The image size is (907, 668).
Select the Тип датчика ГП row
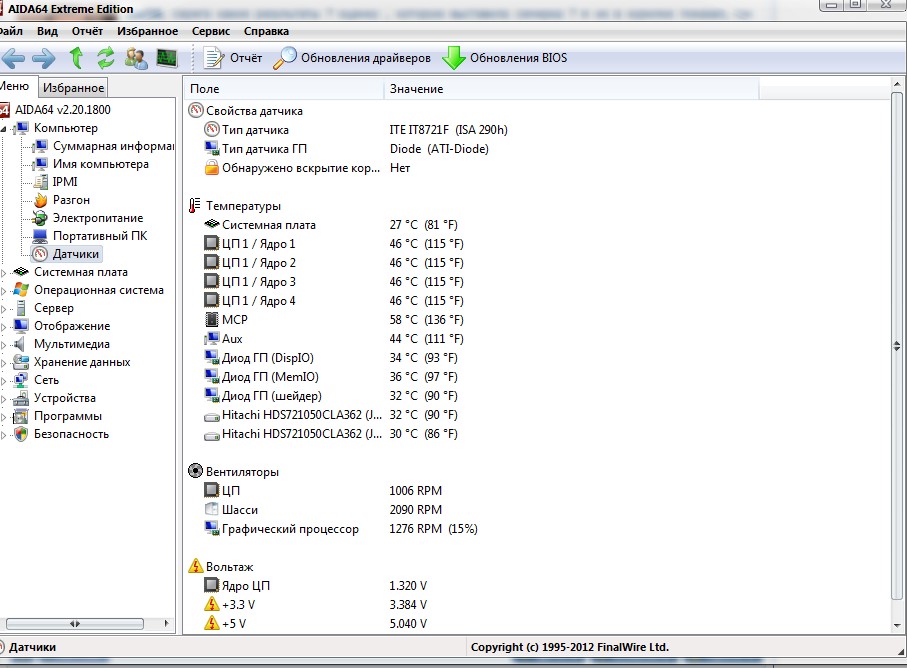click(346, 149)
